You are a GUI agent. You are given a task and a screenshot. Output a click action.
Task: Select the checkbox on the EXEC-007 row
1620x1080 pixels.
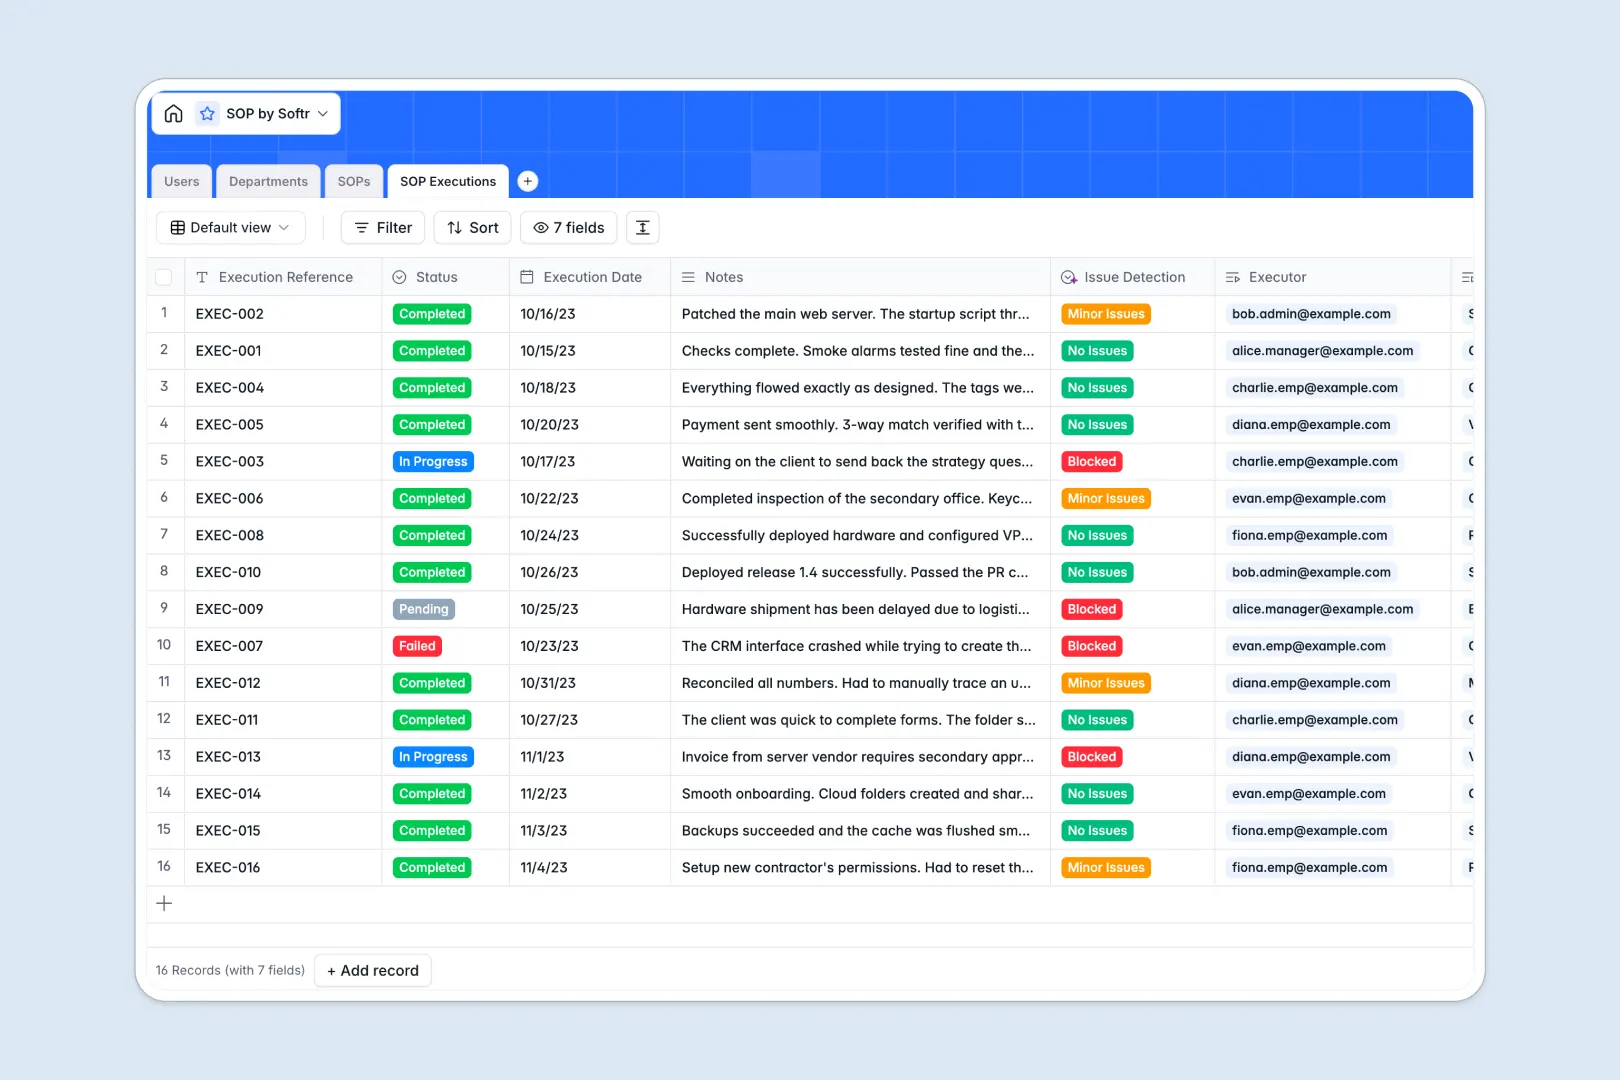164,645
